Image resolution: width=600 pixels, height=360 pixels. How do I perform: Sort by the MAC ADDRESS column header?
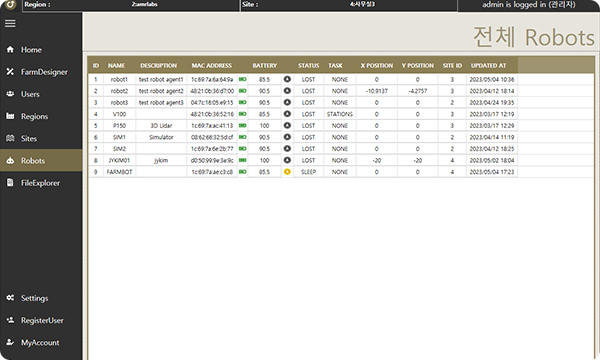tap(212, 65)
